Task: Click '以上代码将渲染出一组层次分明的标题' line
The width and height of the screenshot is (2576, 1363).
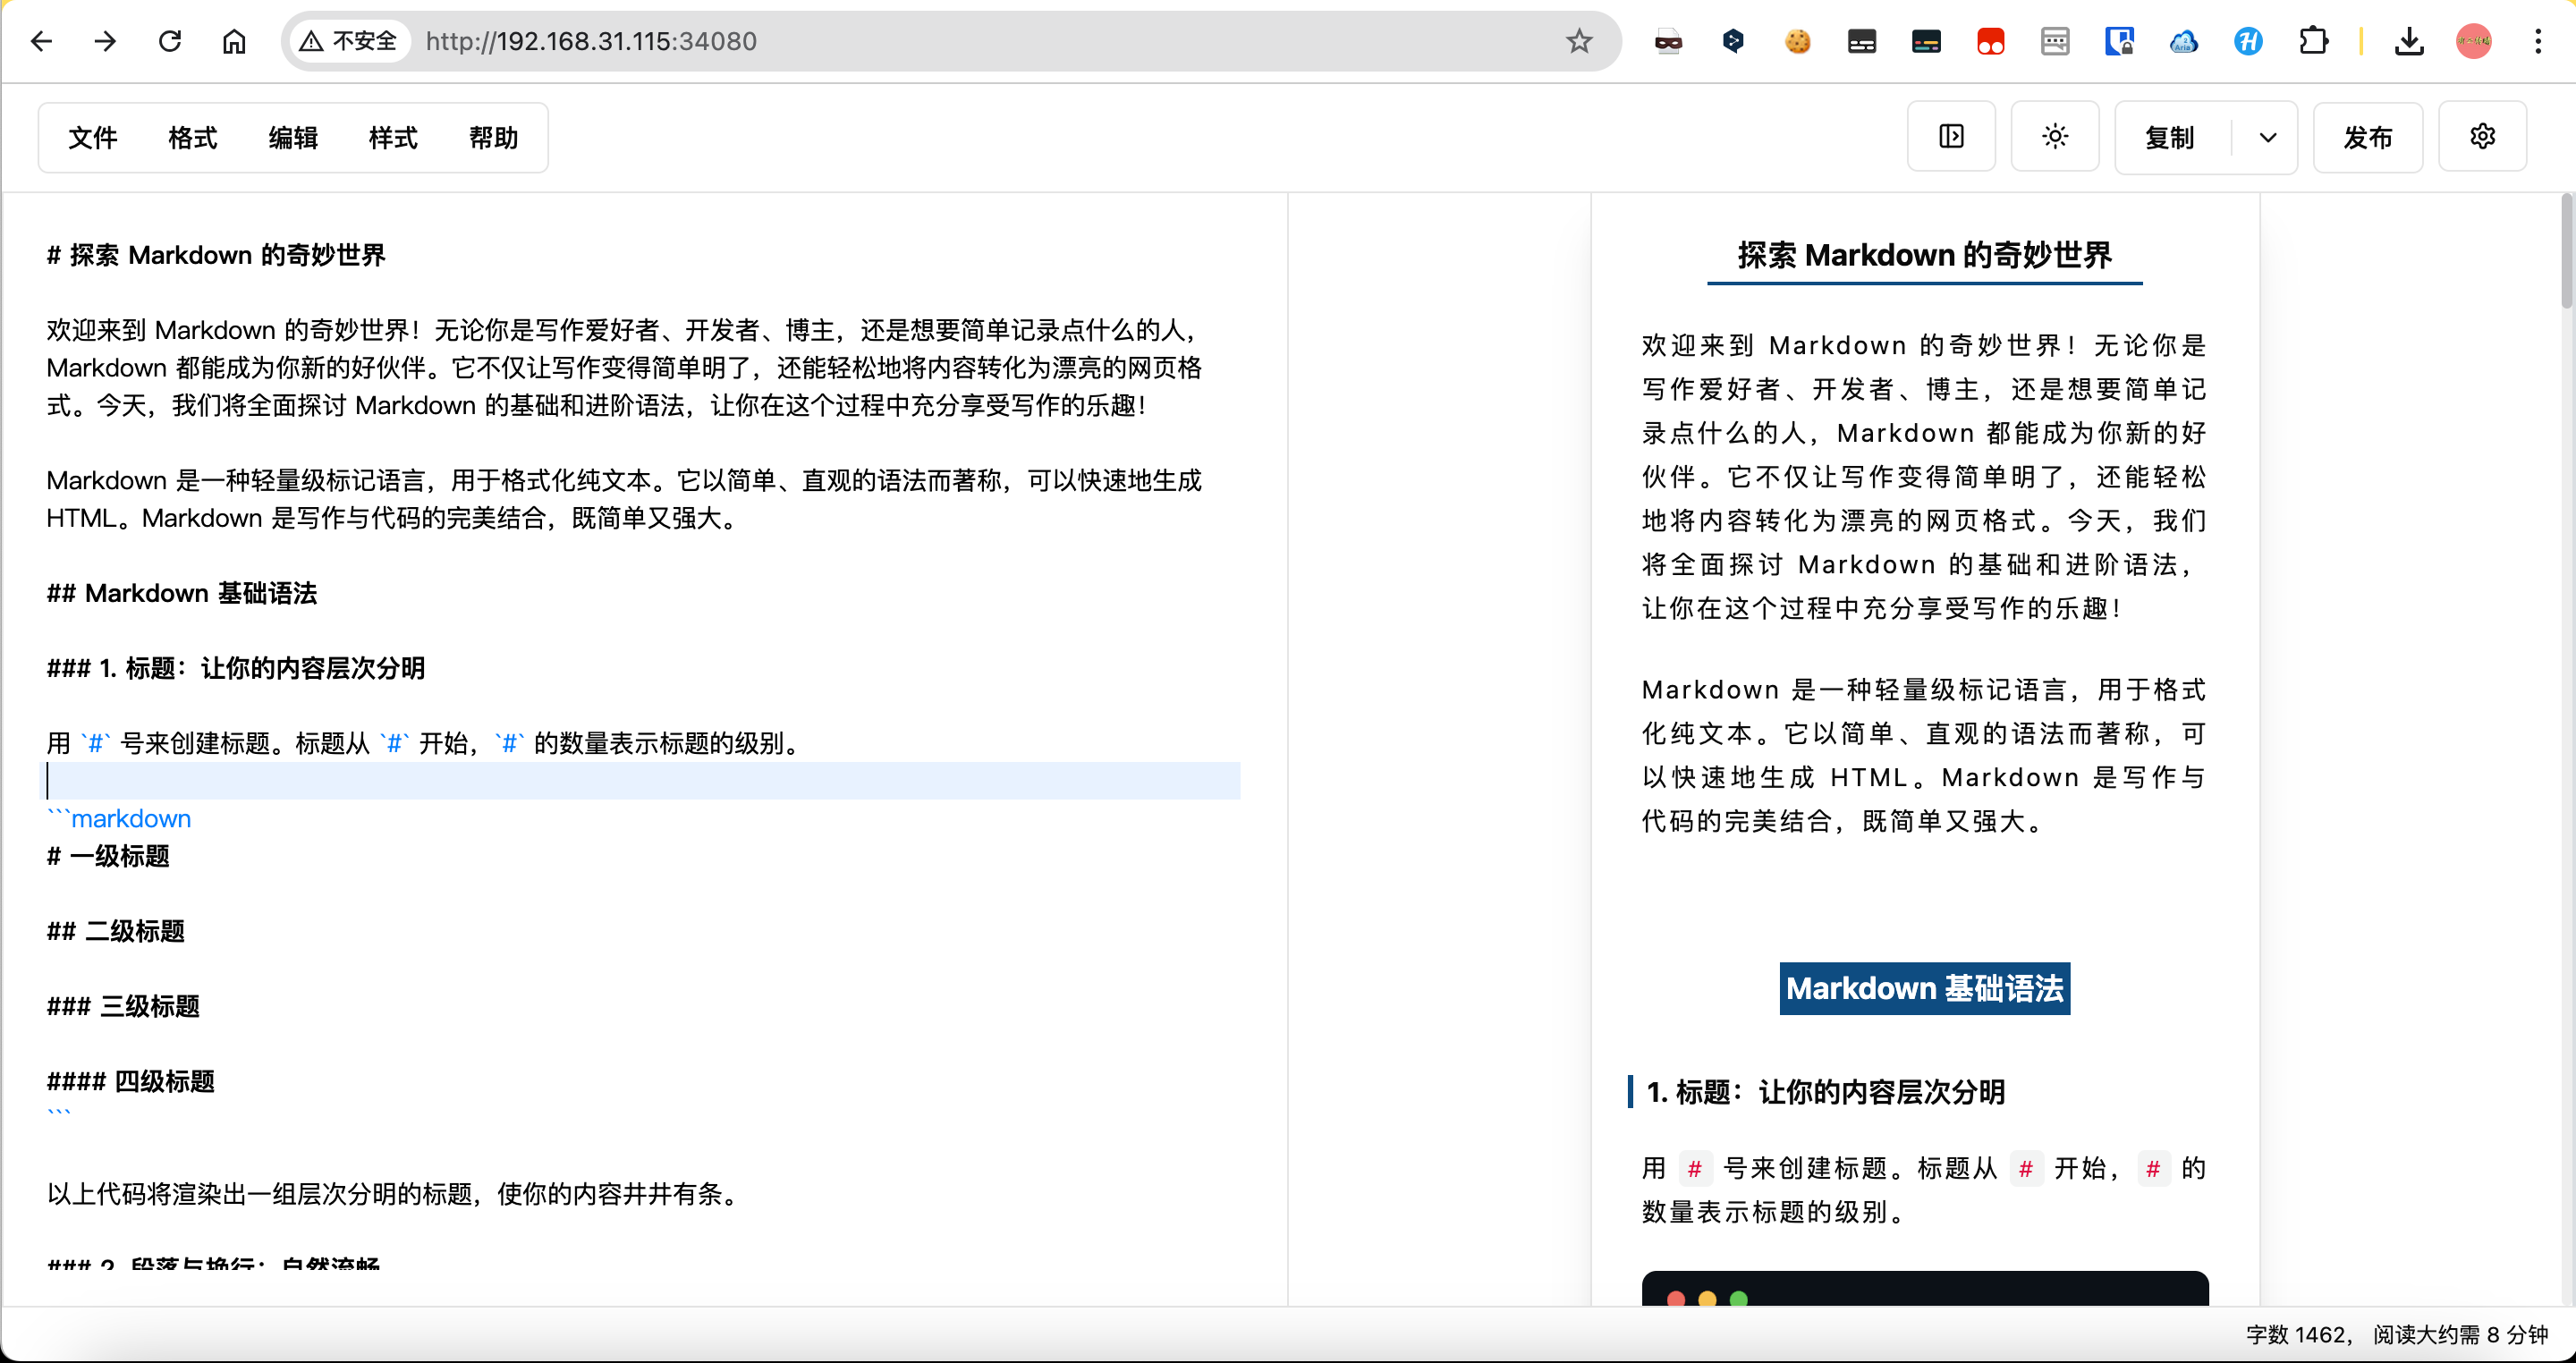Action: tap(396, 1194)
